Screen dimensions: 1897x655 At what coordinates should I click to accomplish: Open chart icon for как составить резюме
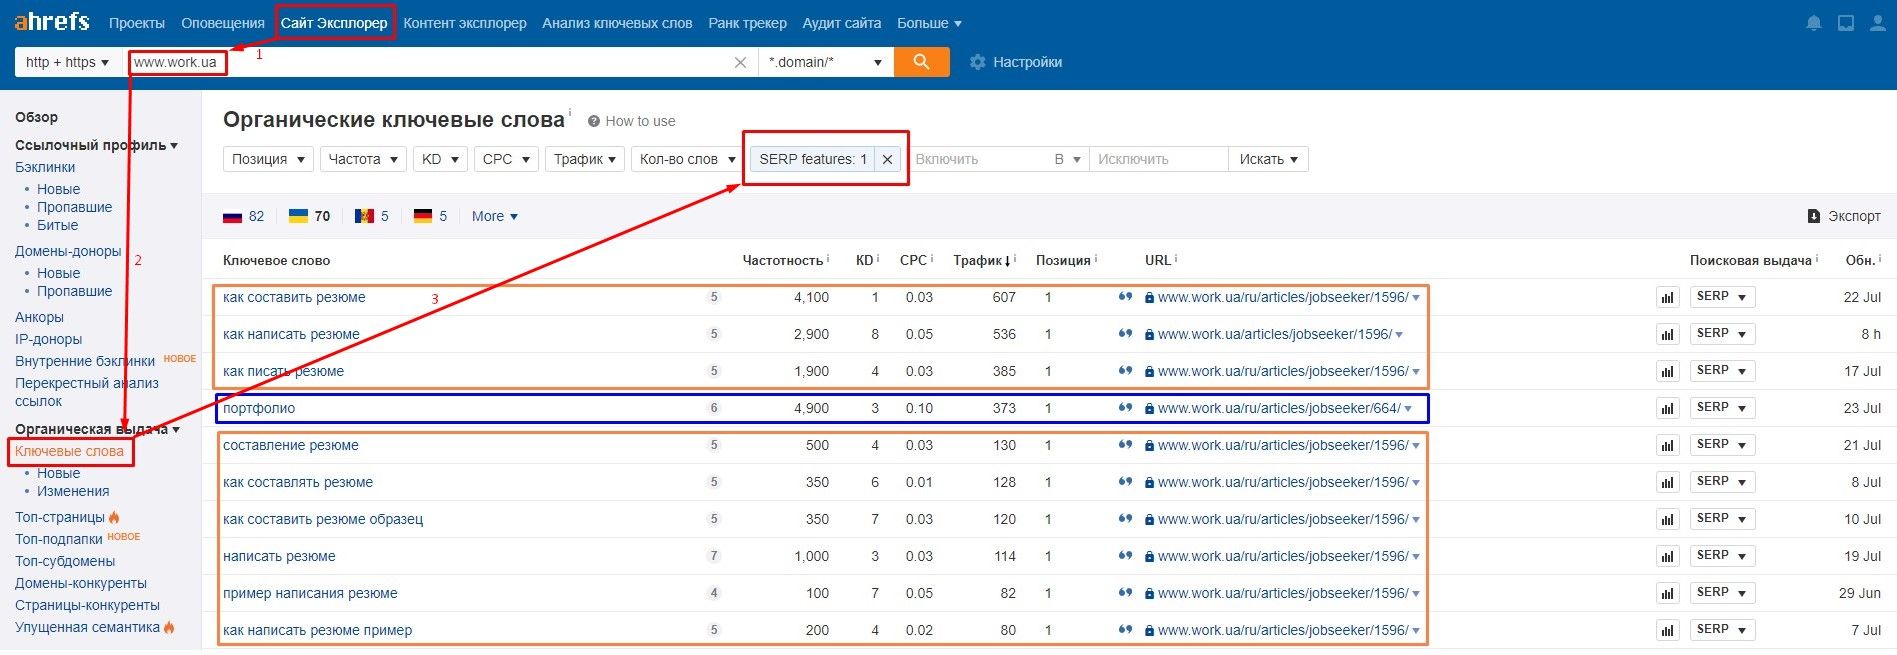pos(1667,298)
